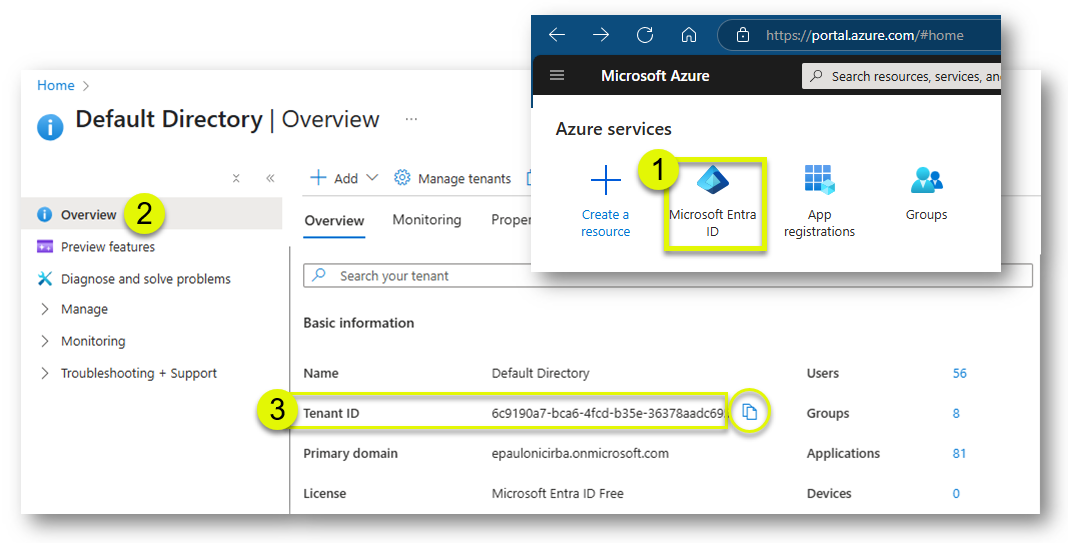
Task: Open Diagnose and solve problems
Action: (x=134, y=279)
